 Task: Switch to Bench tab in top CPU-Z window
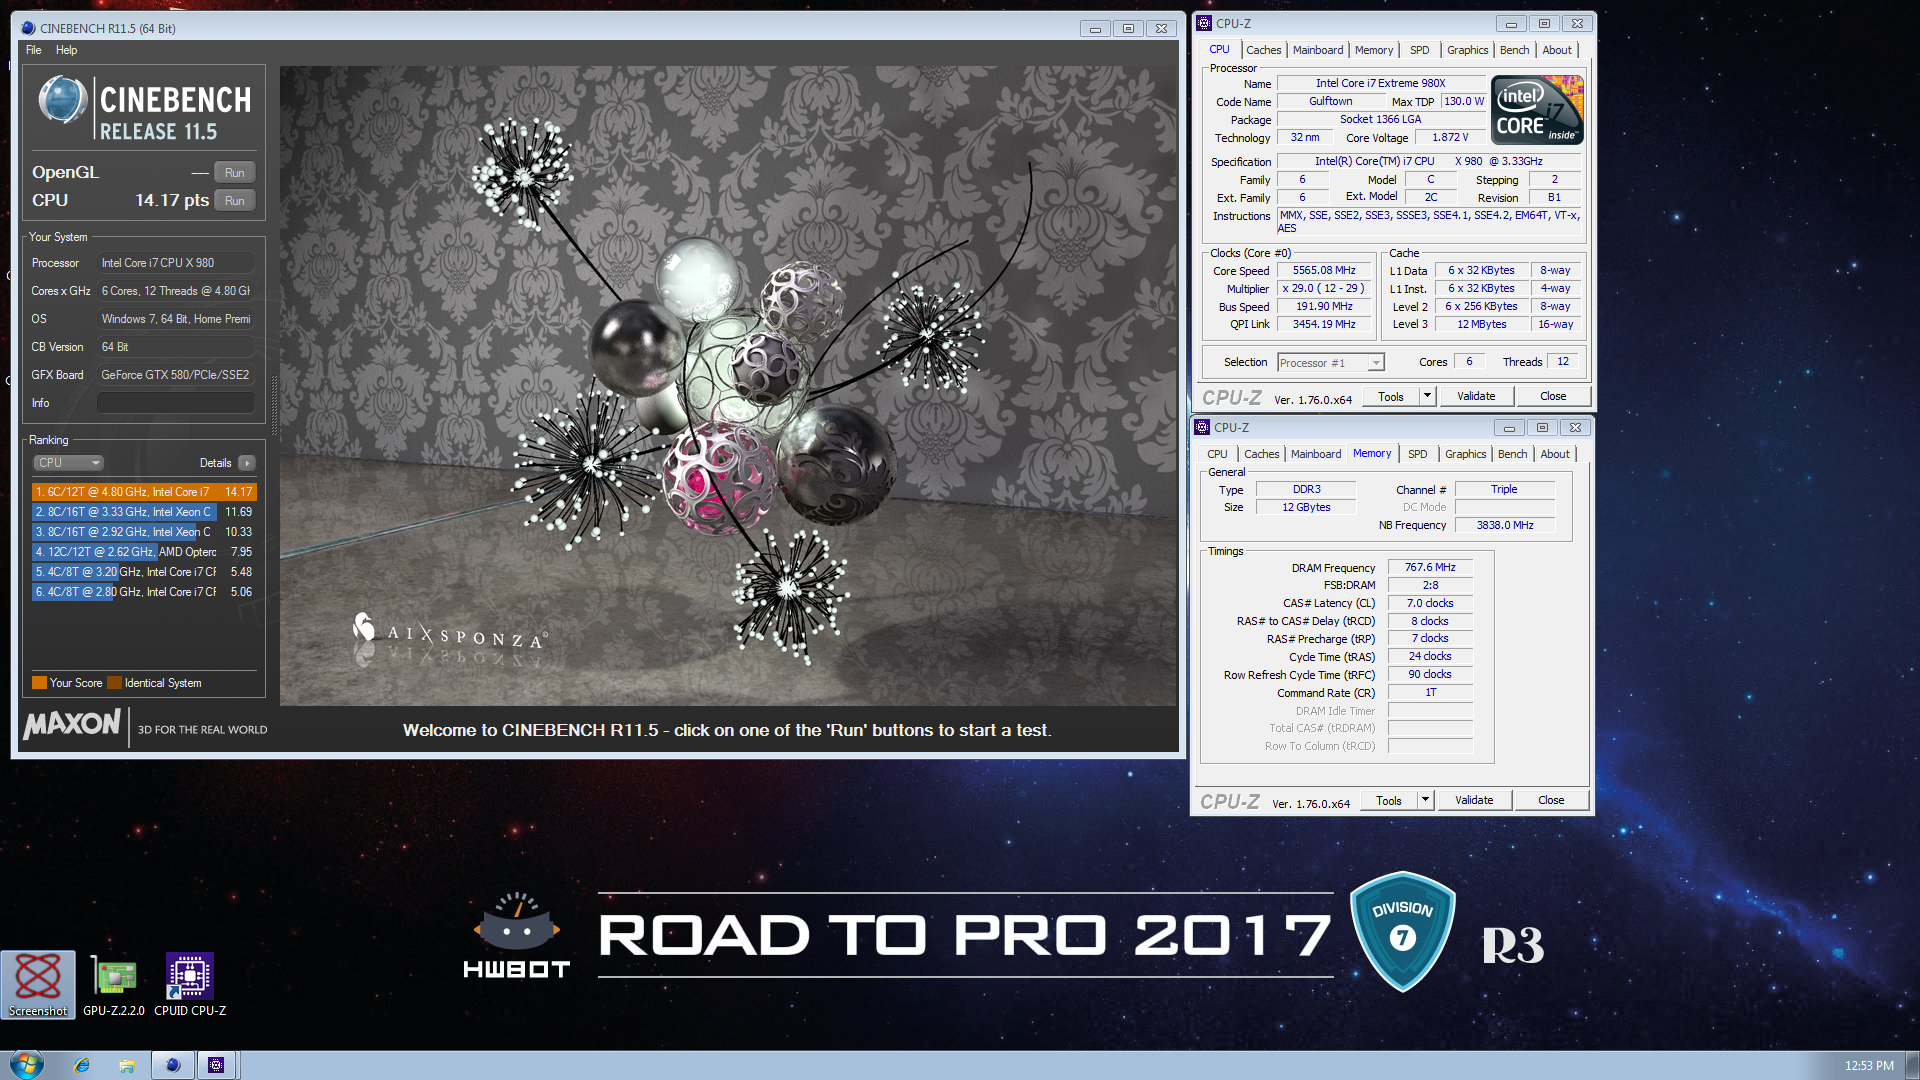tap(1514, 50)
